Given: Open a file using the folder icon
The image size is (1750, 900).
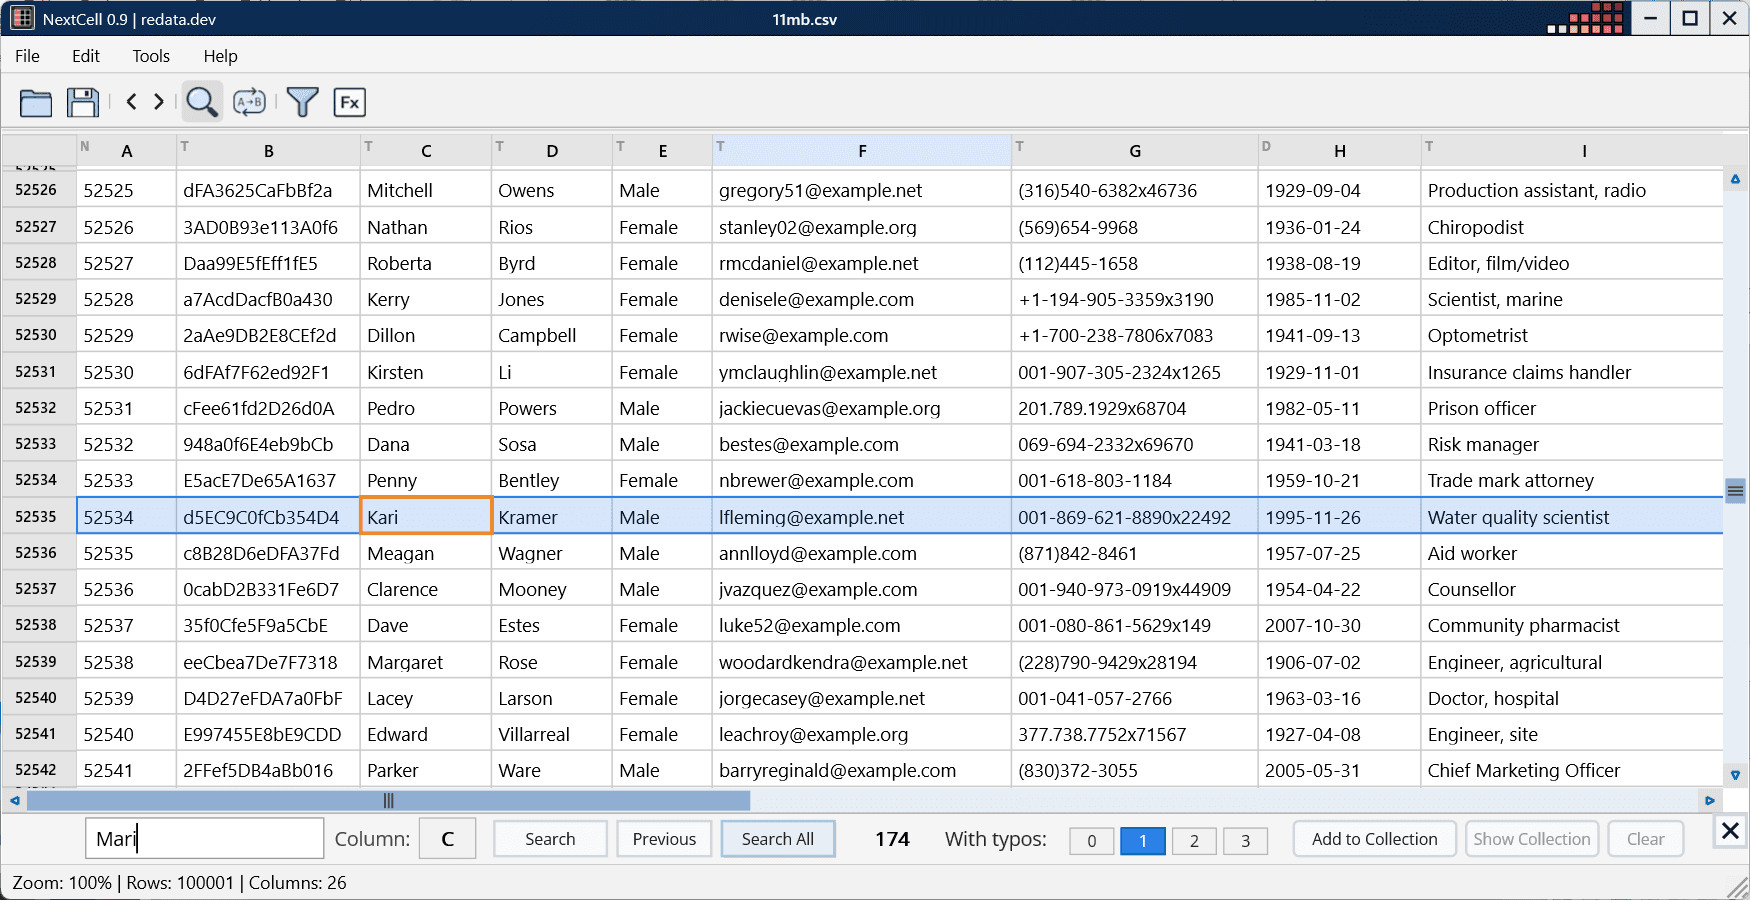Looking at the screenshot, I should click(x=35, y=102).
